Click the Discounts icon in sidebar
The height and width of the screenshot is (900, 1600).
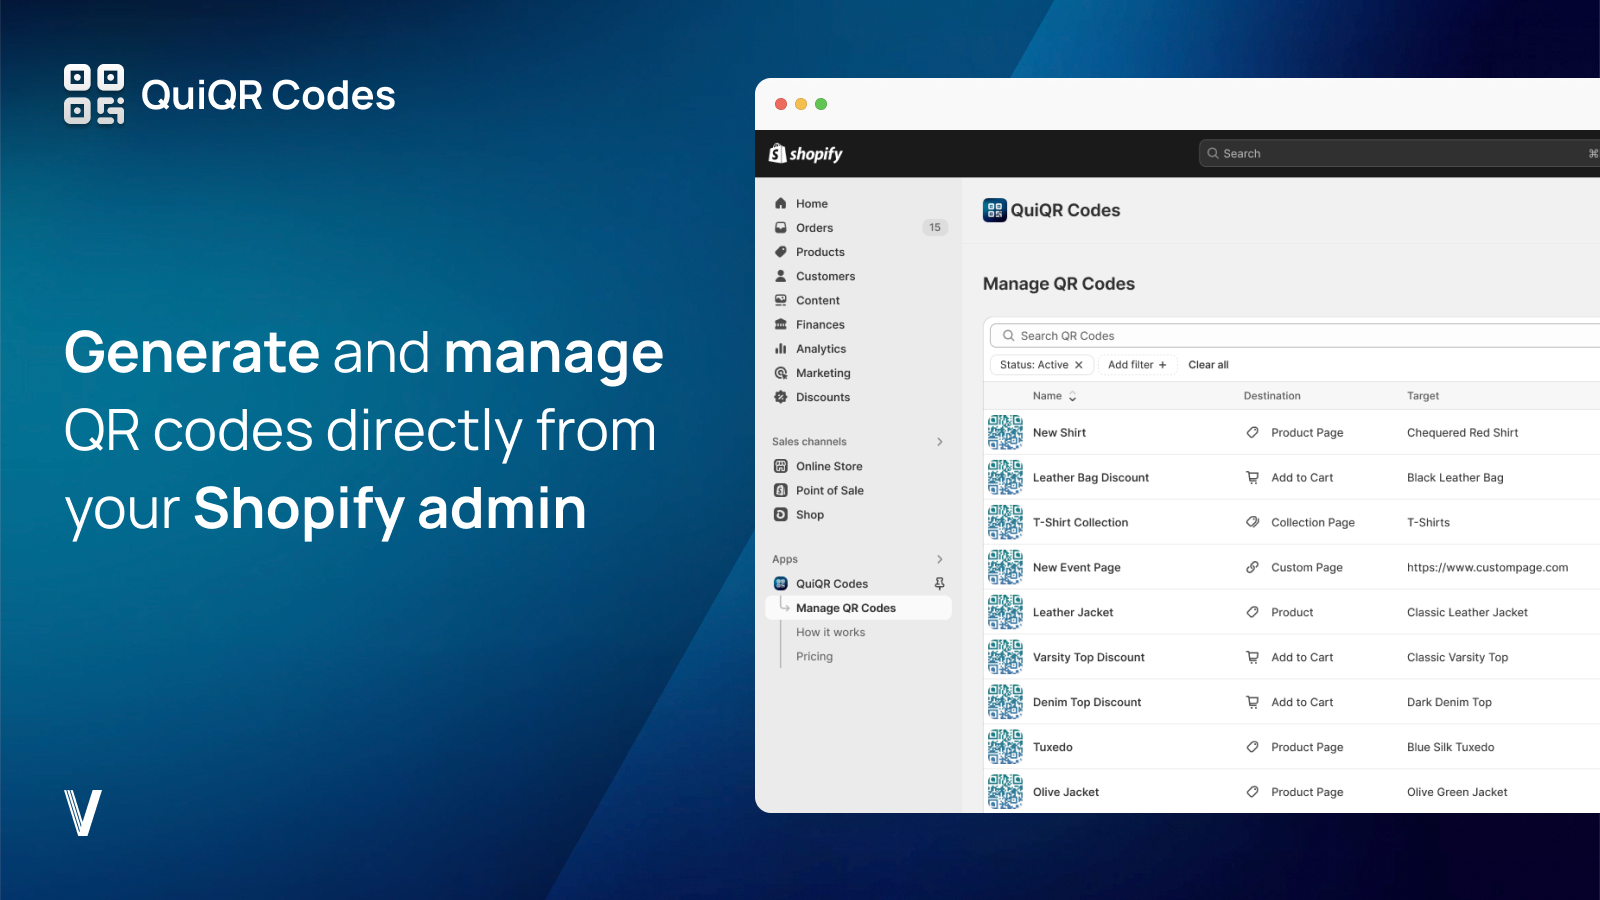pos(781,397)
